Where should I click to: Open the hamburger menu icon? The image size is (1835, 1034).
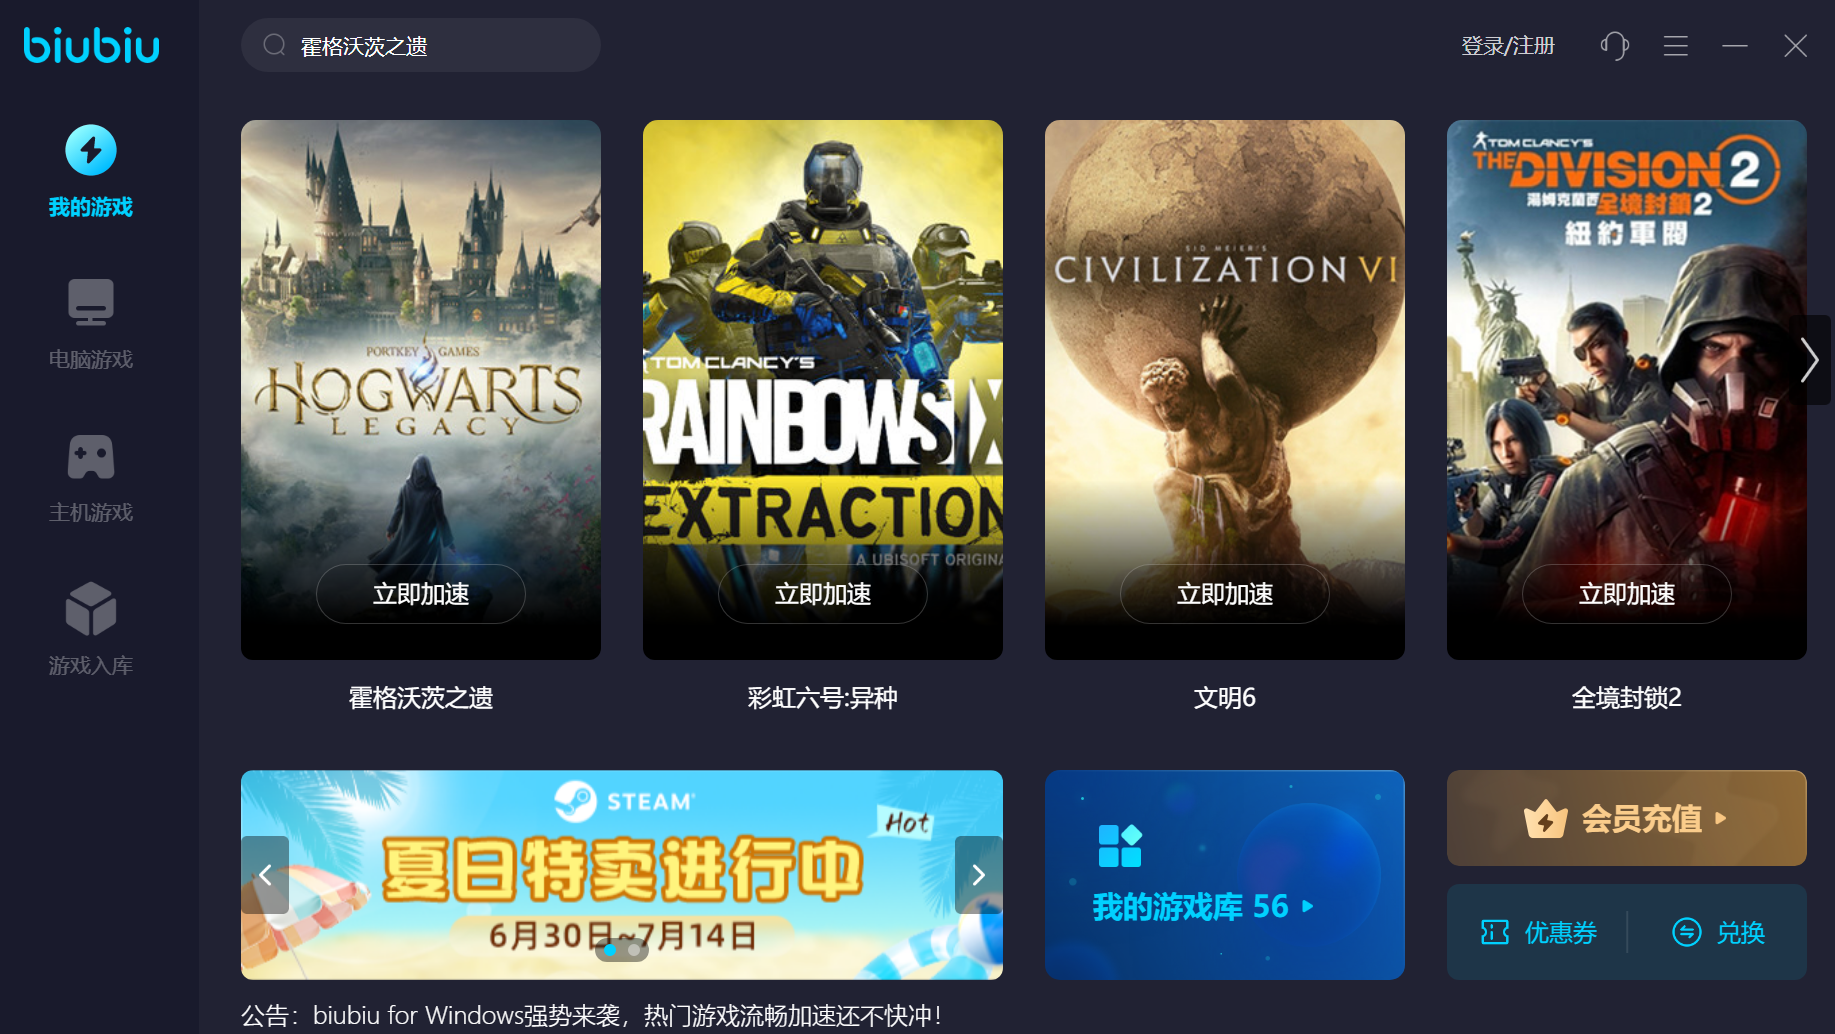click(1676, 46)
